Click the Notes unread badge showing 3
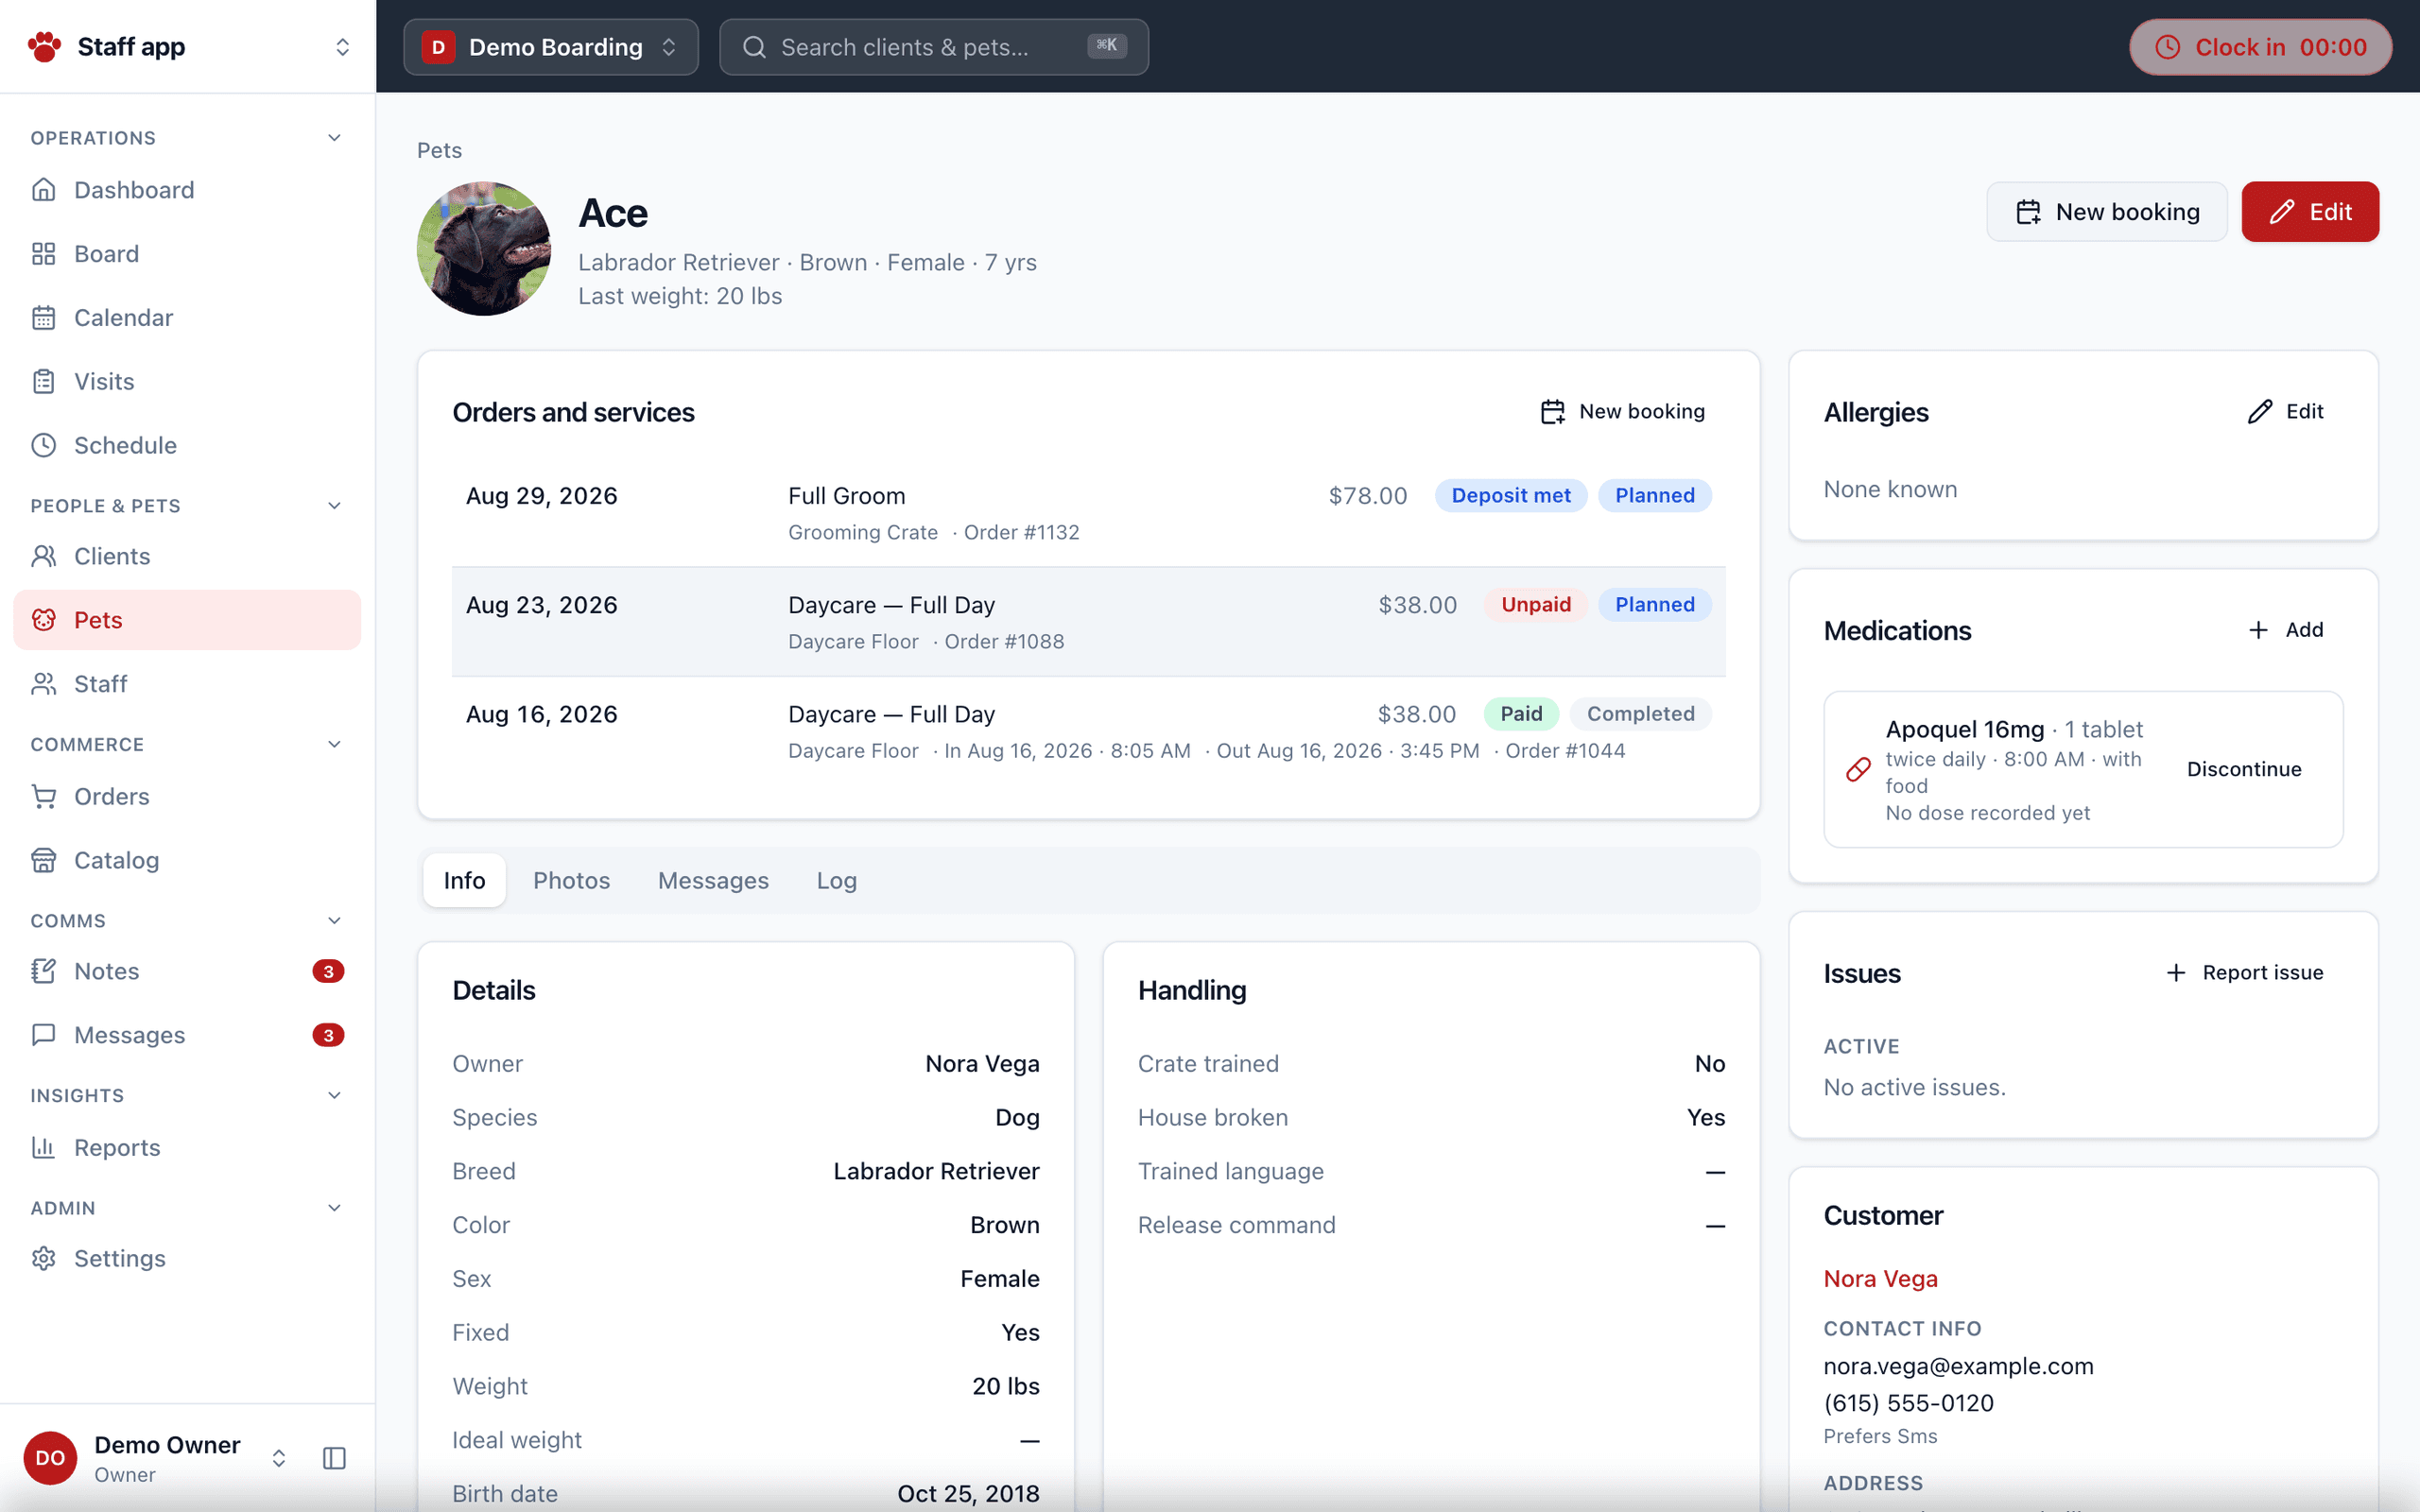 pos(328,971)
